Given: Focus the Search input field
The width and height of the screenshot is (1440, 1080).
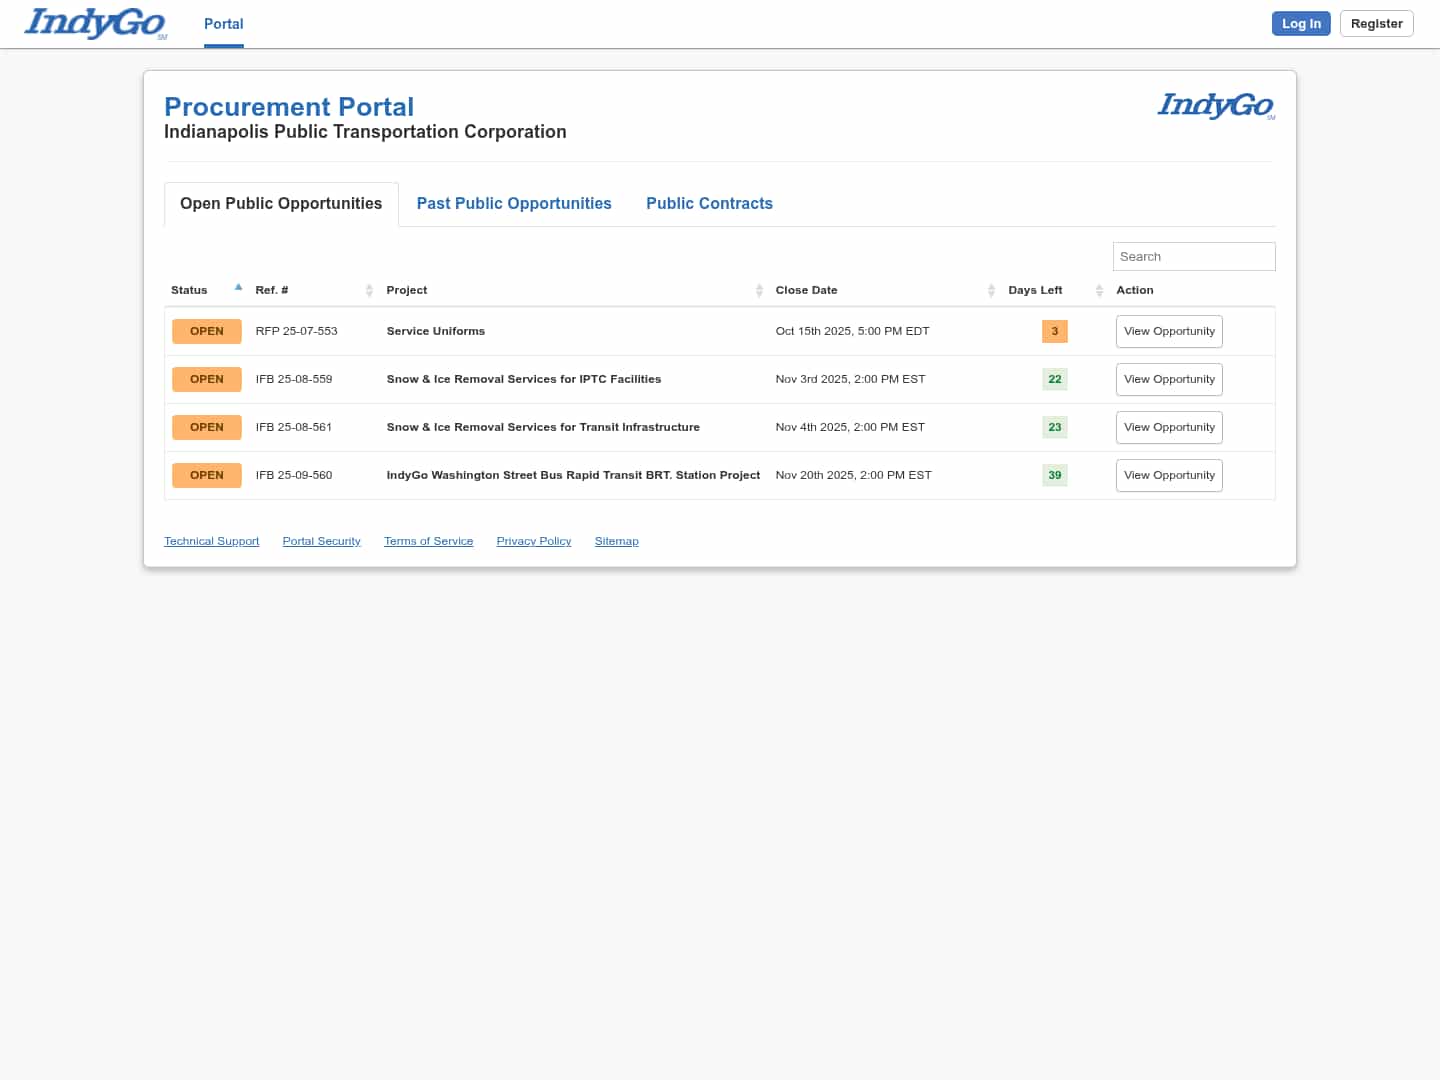Looking at the screenshot, I should [1193, 257].
